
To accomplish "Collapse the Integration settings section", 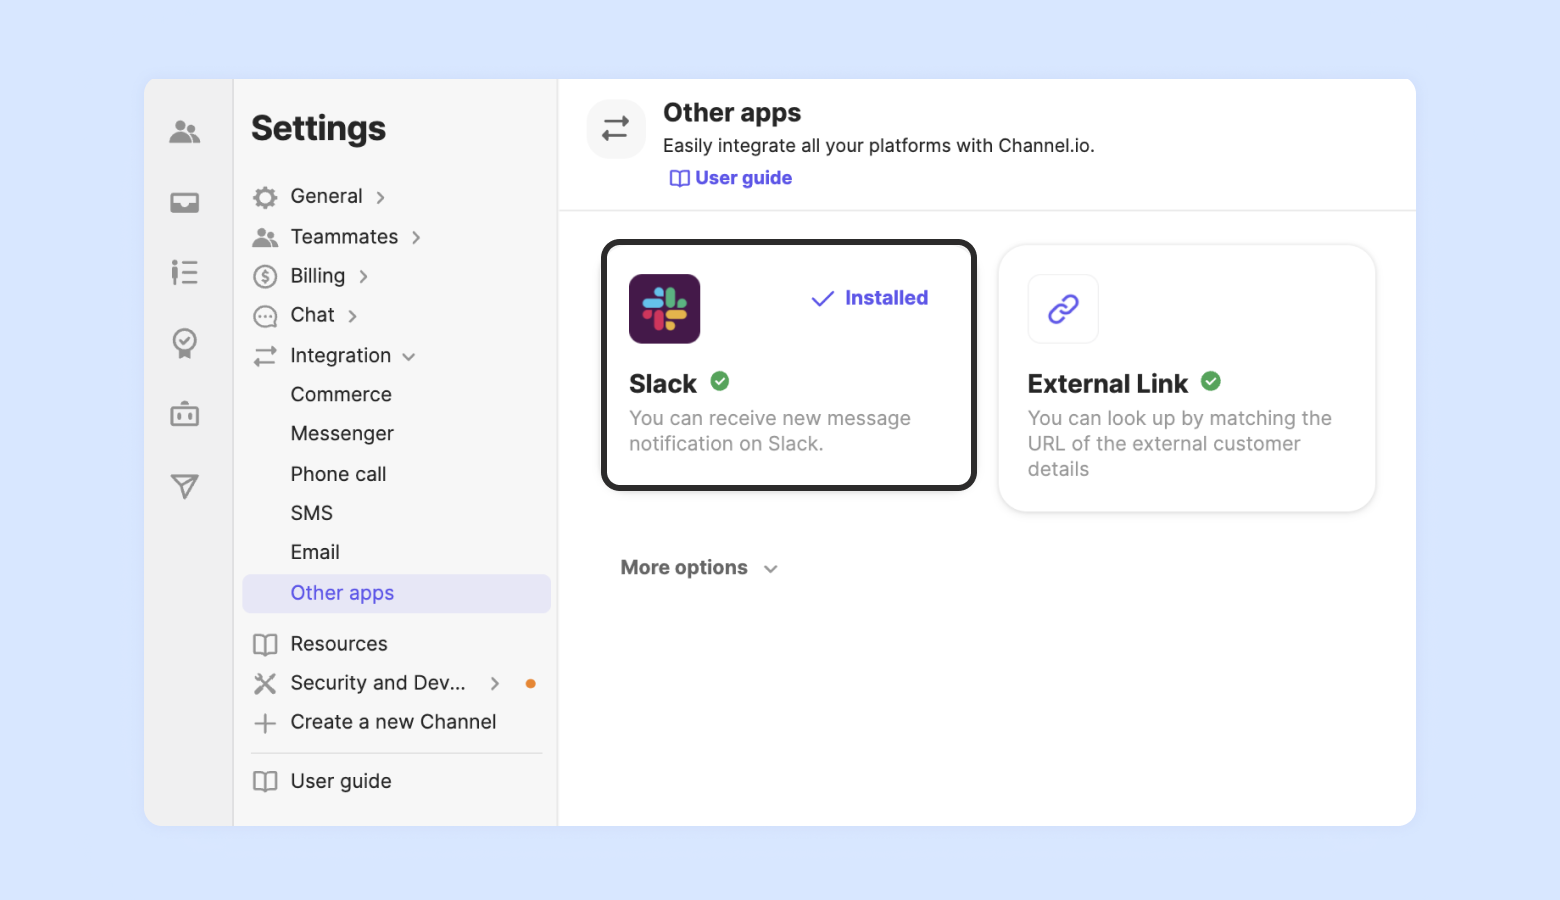I will tap(408, 357).
